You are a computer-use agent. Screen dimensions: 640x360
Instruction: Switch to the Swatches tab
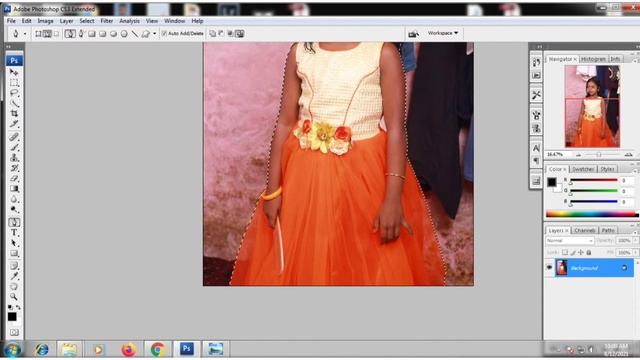click(x=582, y=169)
